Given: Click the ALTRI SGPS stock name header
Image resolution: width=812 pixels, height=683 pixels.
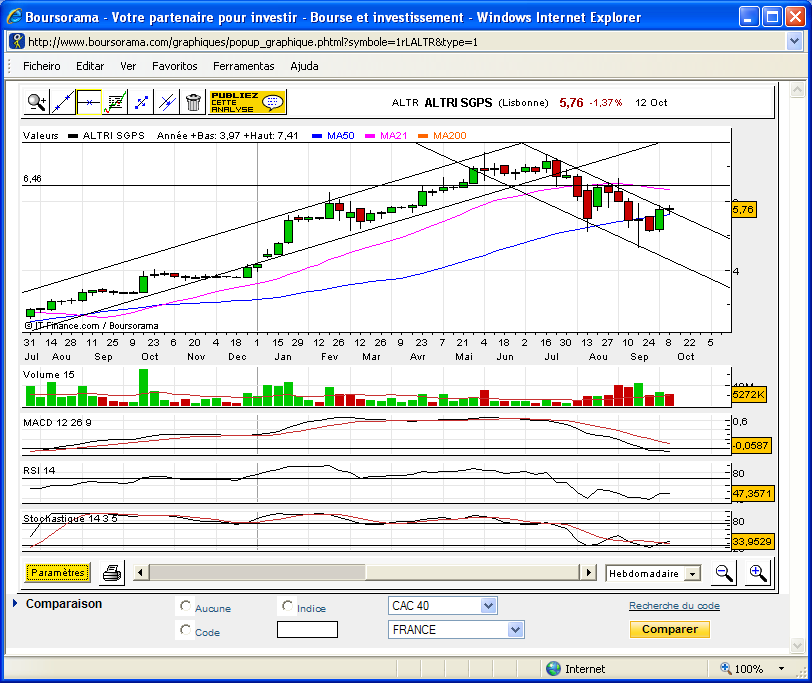Looking at the screenshot, I should point(458,103).
